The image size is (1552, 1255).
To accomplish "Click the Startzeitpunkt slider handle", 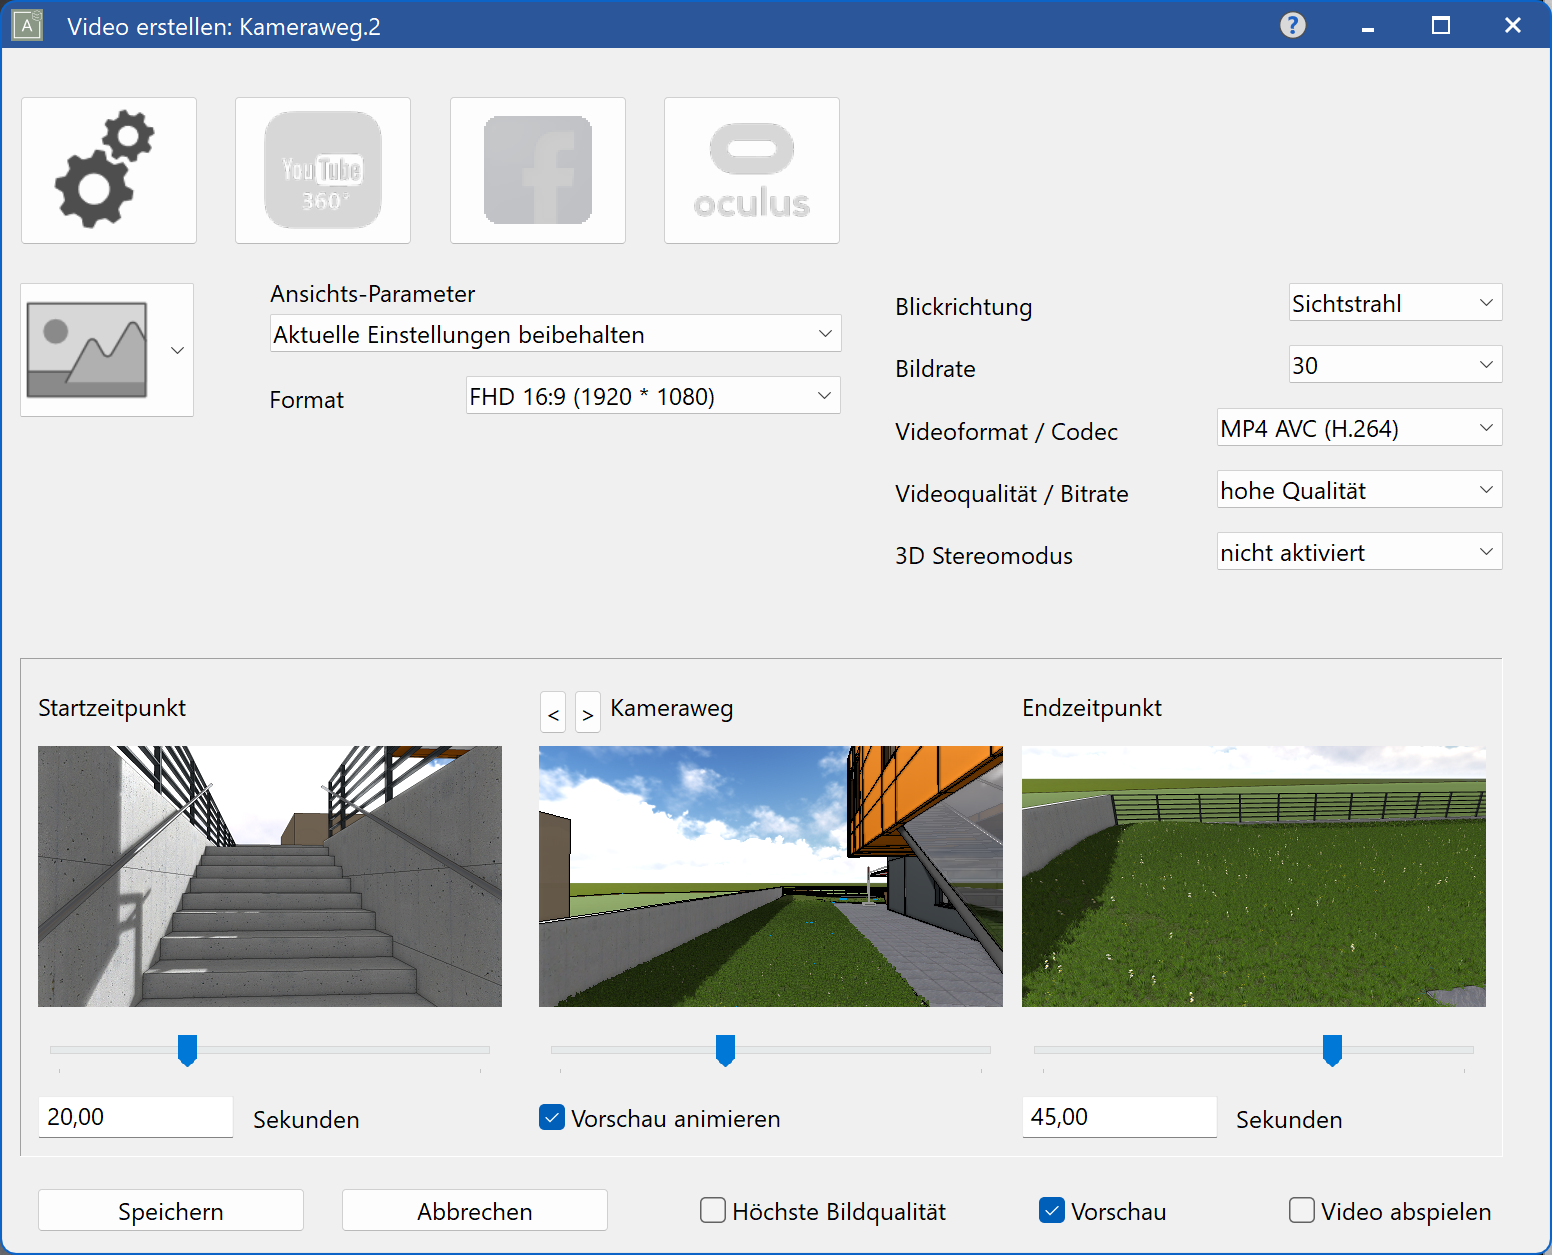I will coord(187,1049).
